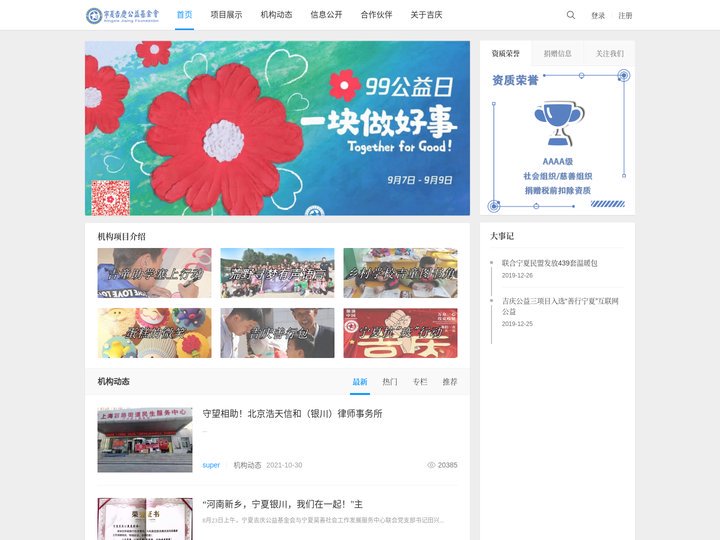Open the 99公益日 banner image

click(277, 128)
